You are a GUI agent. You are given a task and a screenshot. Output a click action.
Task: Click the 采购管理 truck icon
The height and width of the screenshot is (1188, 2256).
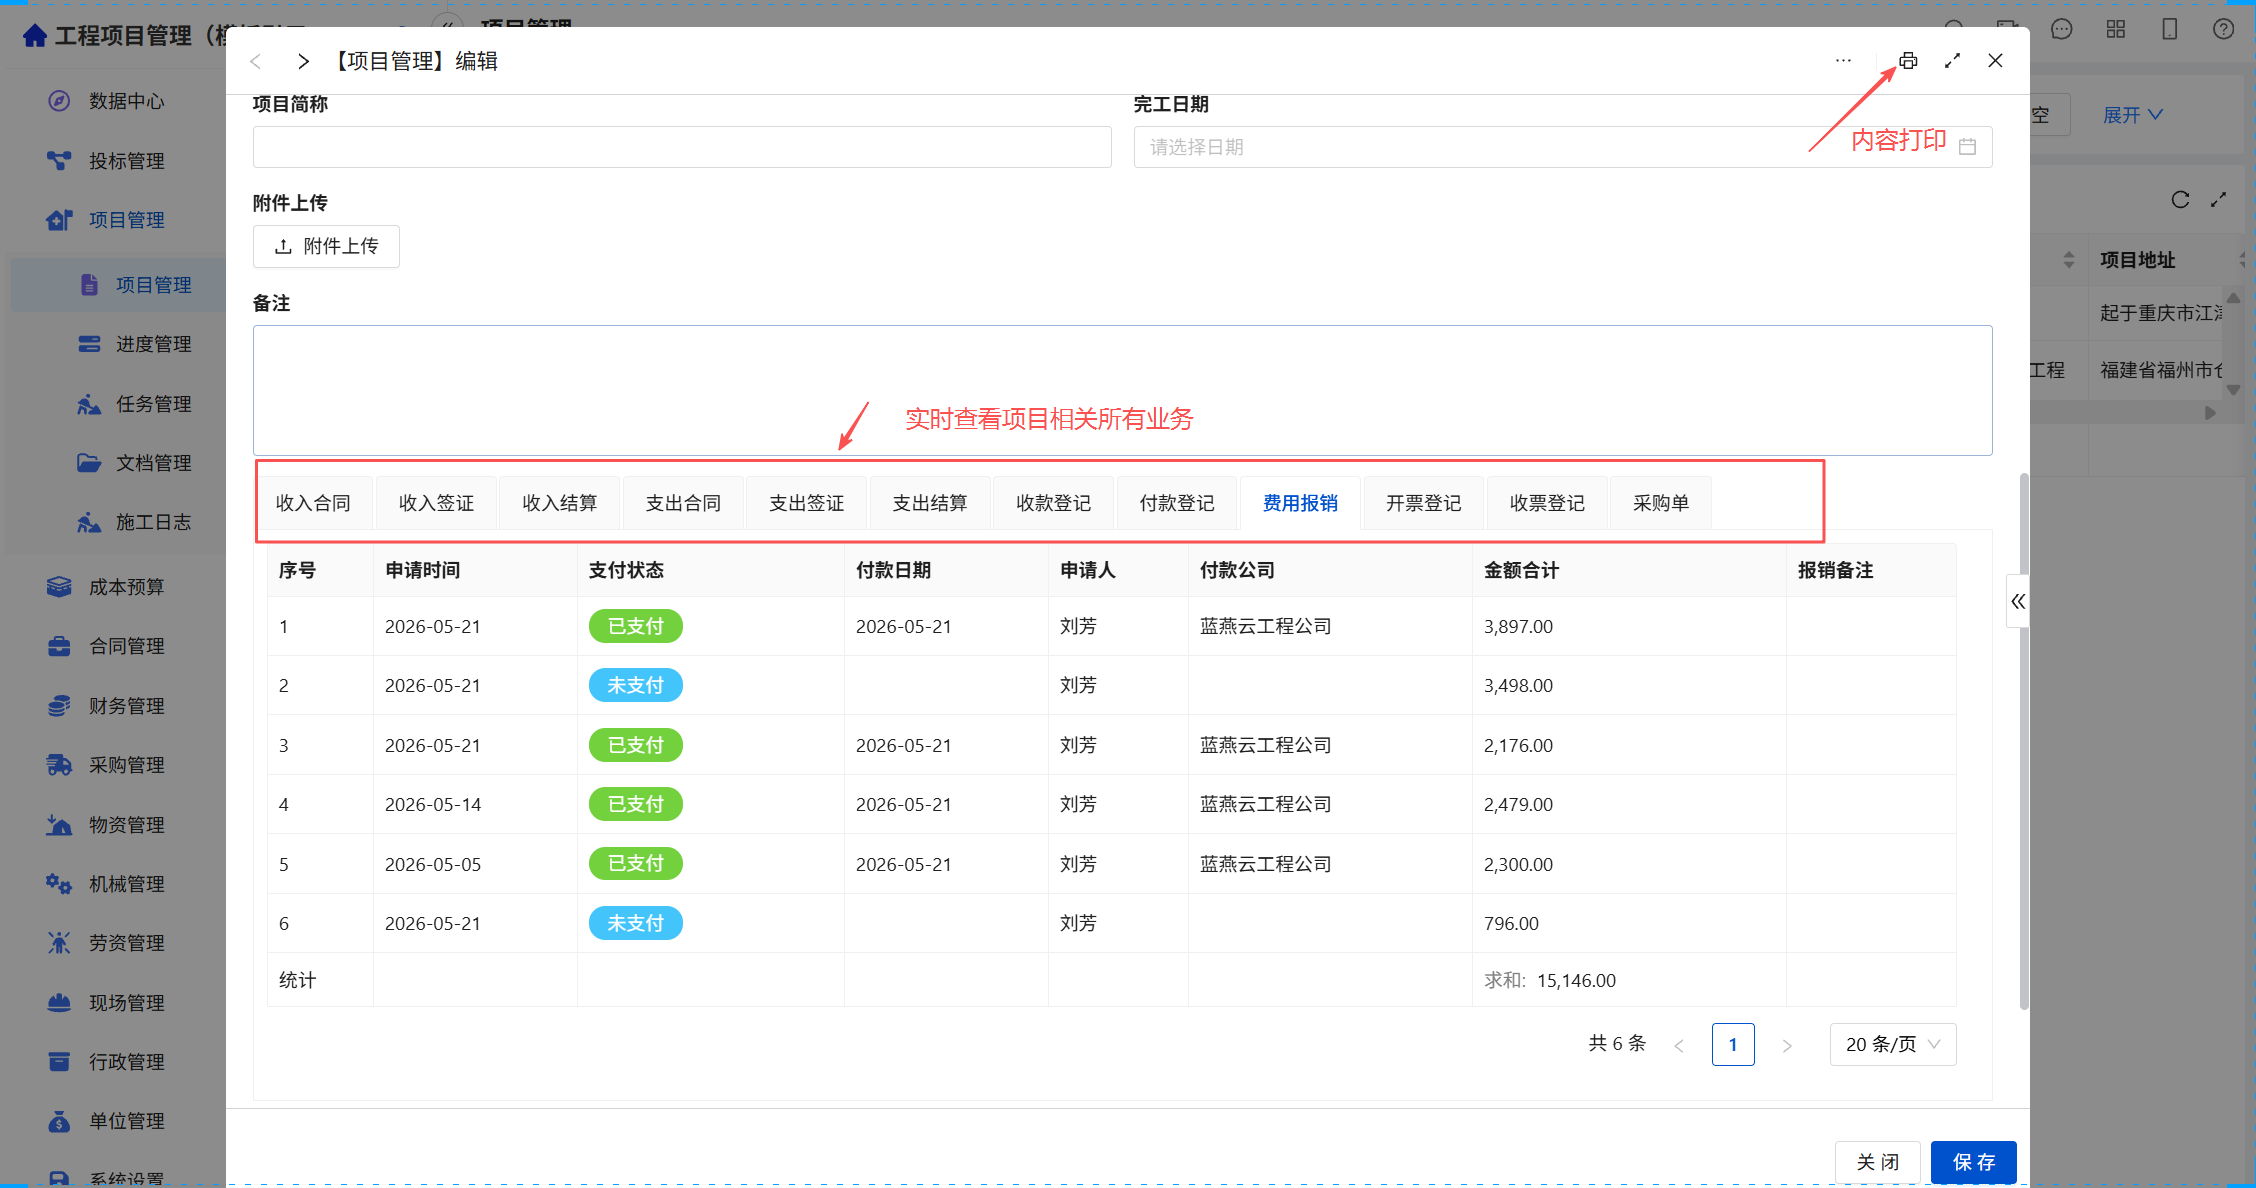coord(59,765)
